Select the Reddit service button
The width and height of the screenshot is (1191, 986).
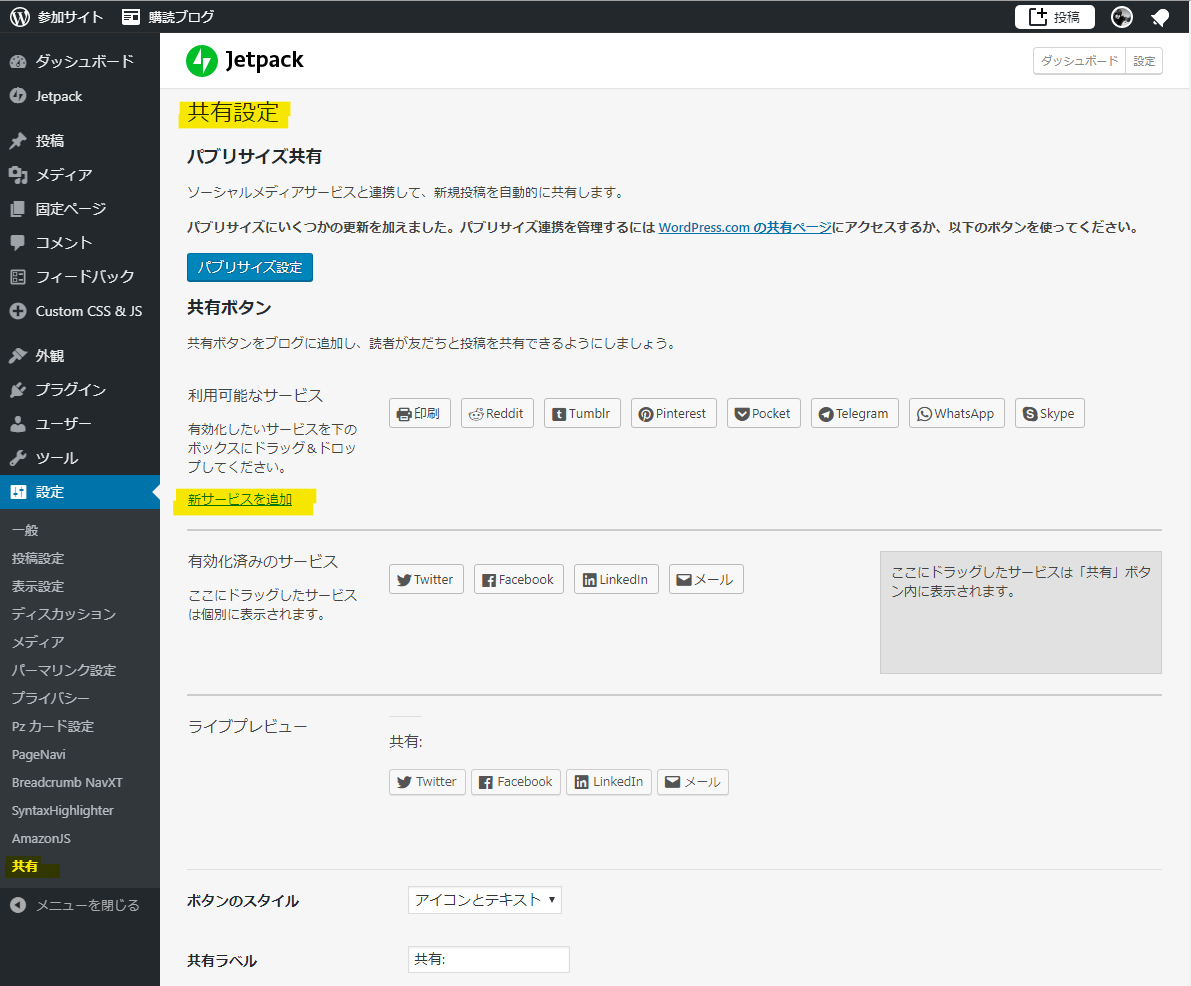coord(497,413)
